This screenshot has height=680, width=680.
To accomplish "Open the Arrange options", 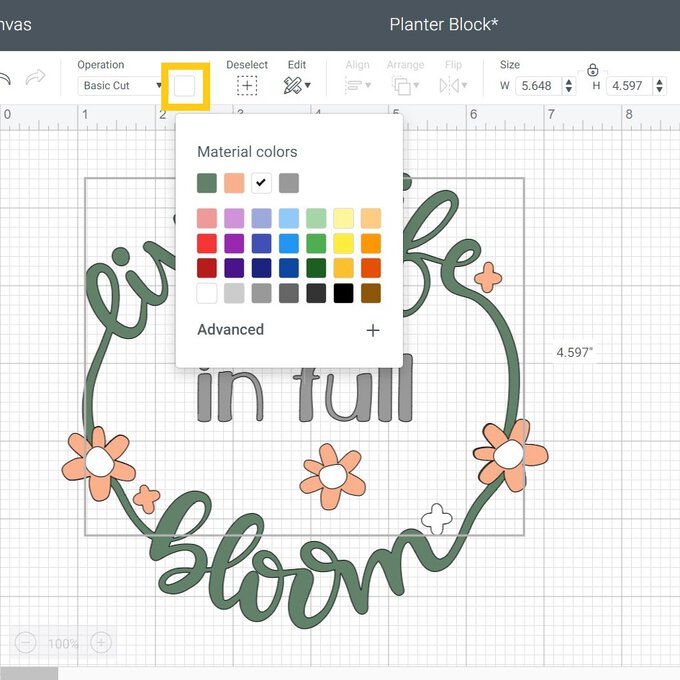I will (x=405, y=85).
